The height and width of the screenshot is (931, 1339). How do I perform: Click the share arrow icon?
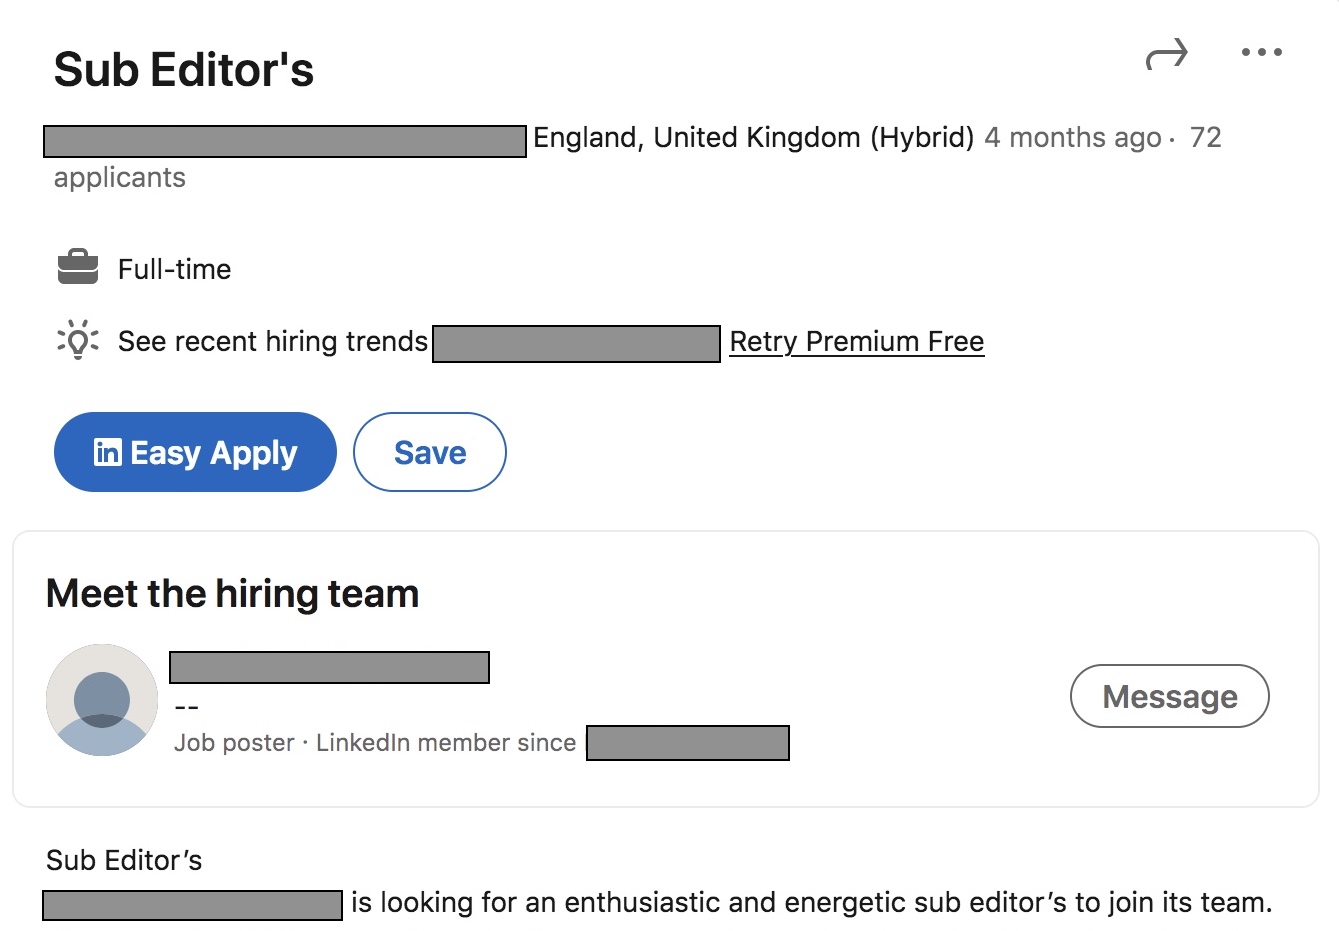[x=1166, y=55]
